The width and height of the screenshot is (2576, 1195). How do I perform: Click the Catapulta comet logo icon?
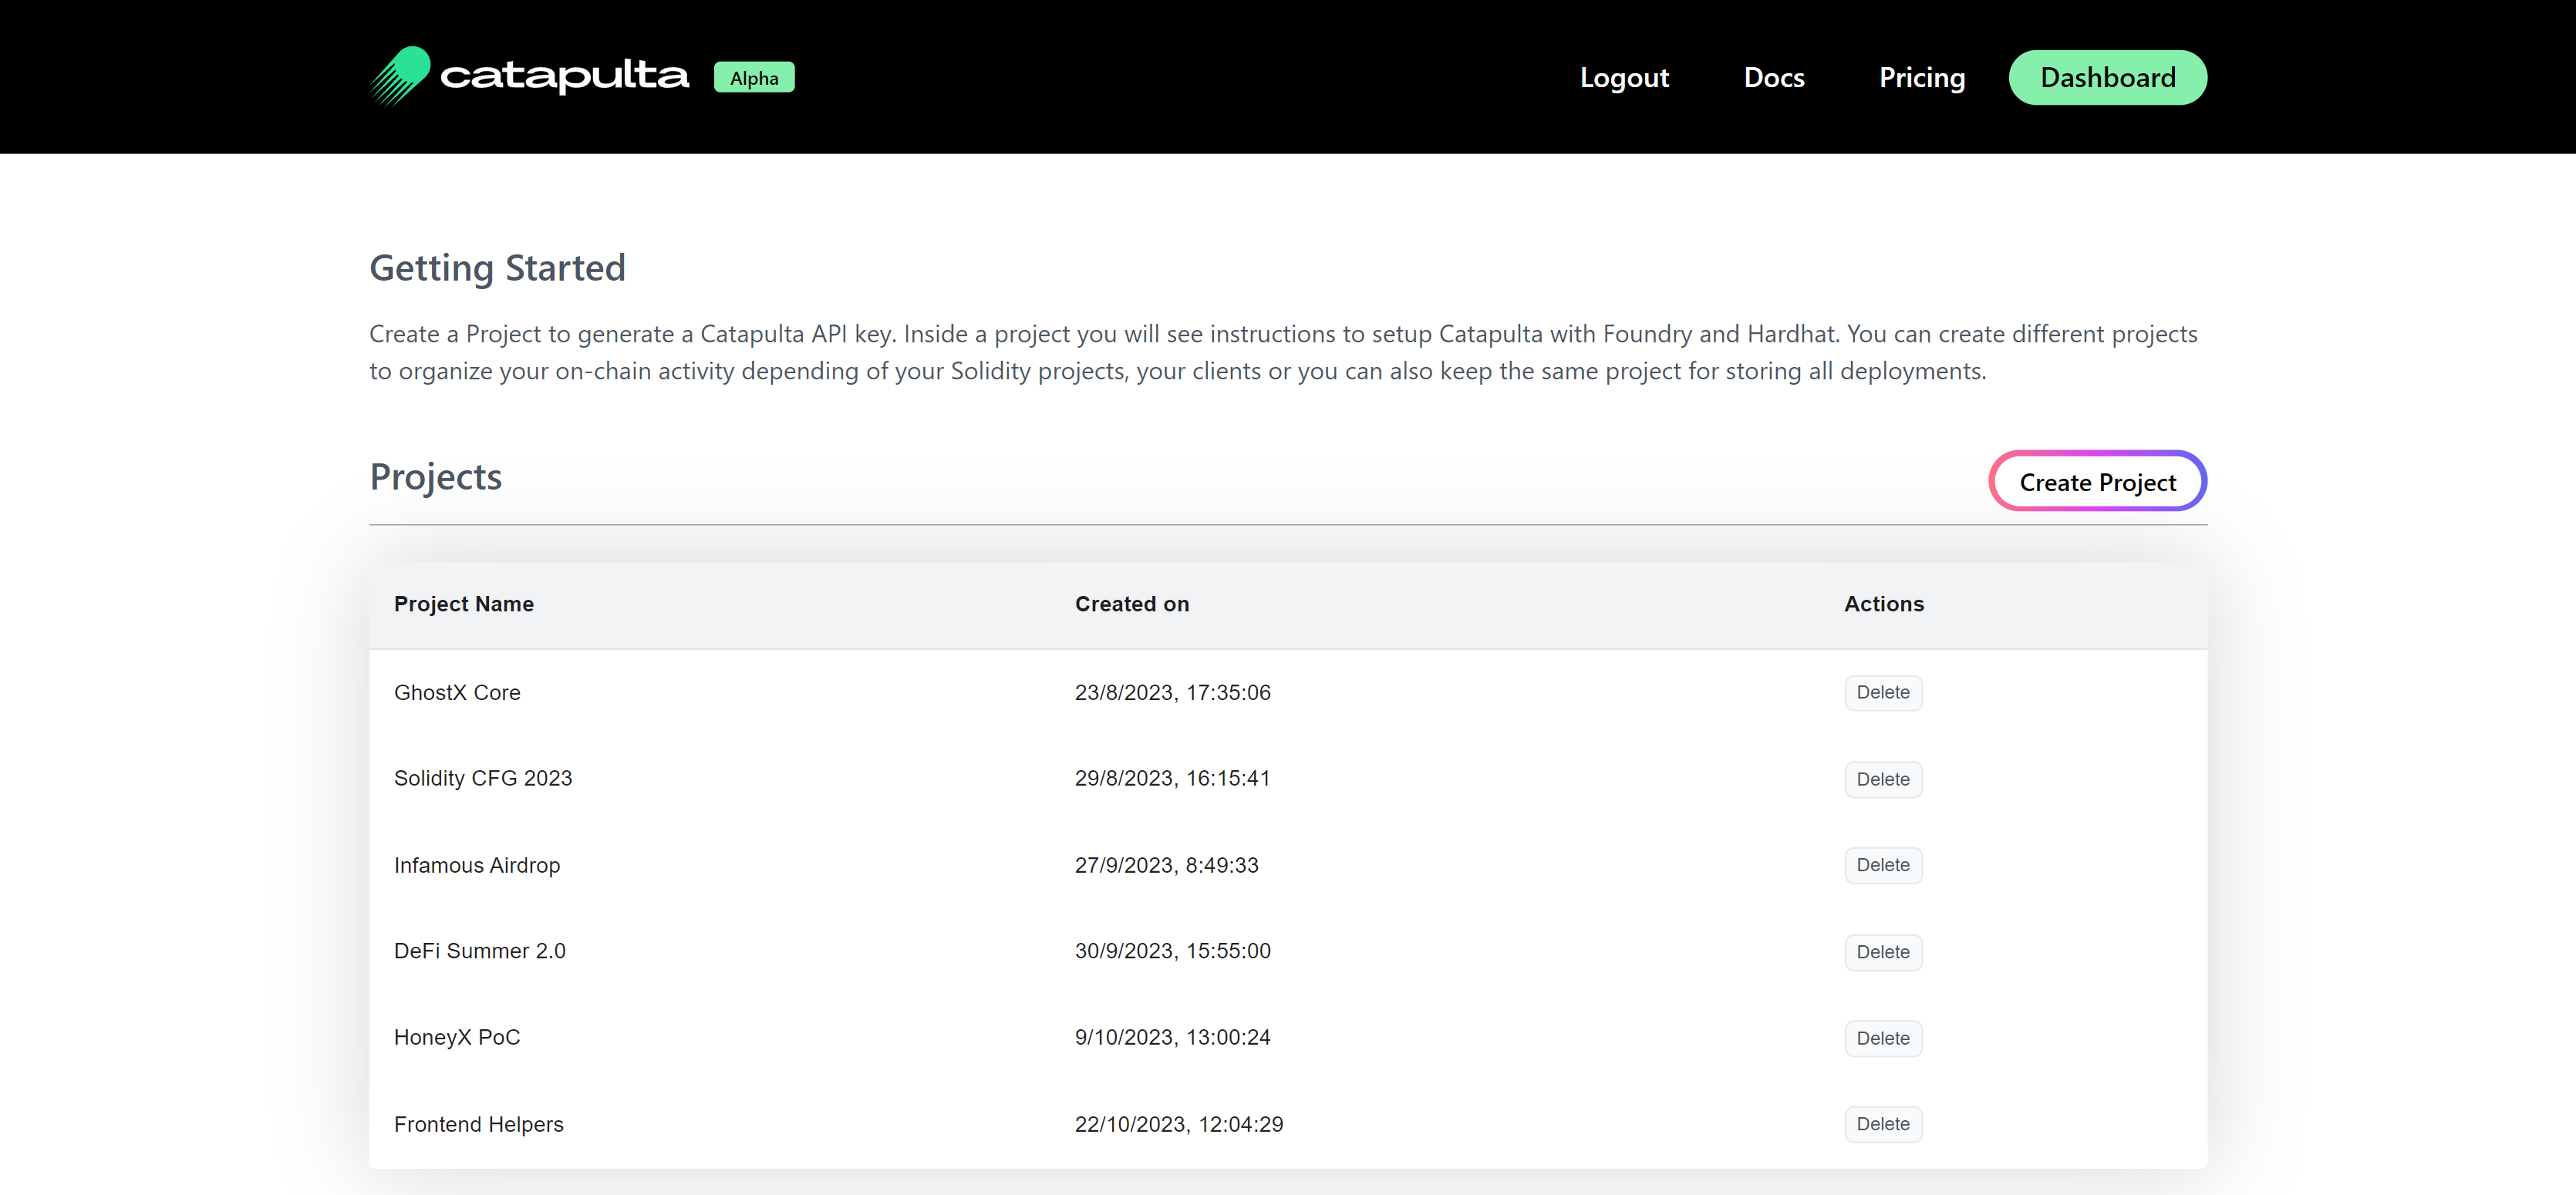400,76
